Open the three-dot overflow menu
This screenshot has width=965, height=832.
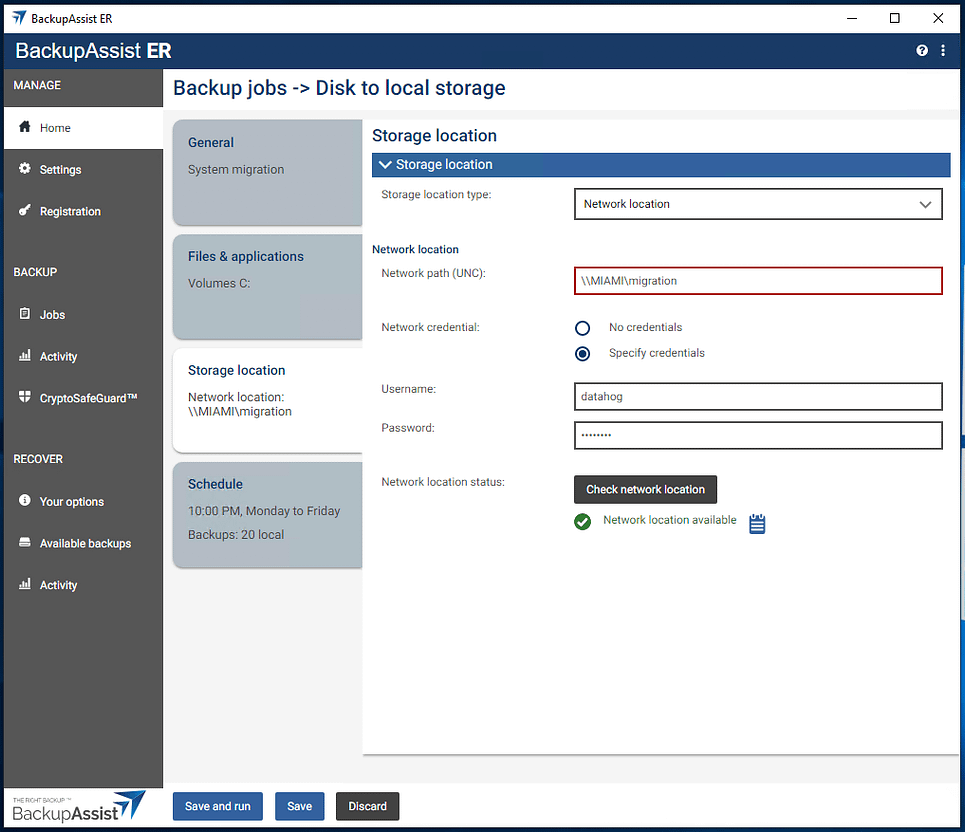coord(943,50)
